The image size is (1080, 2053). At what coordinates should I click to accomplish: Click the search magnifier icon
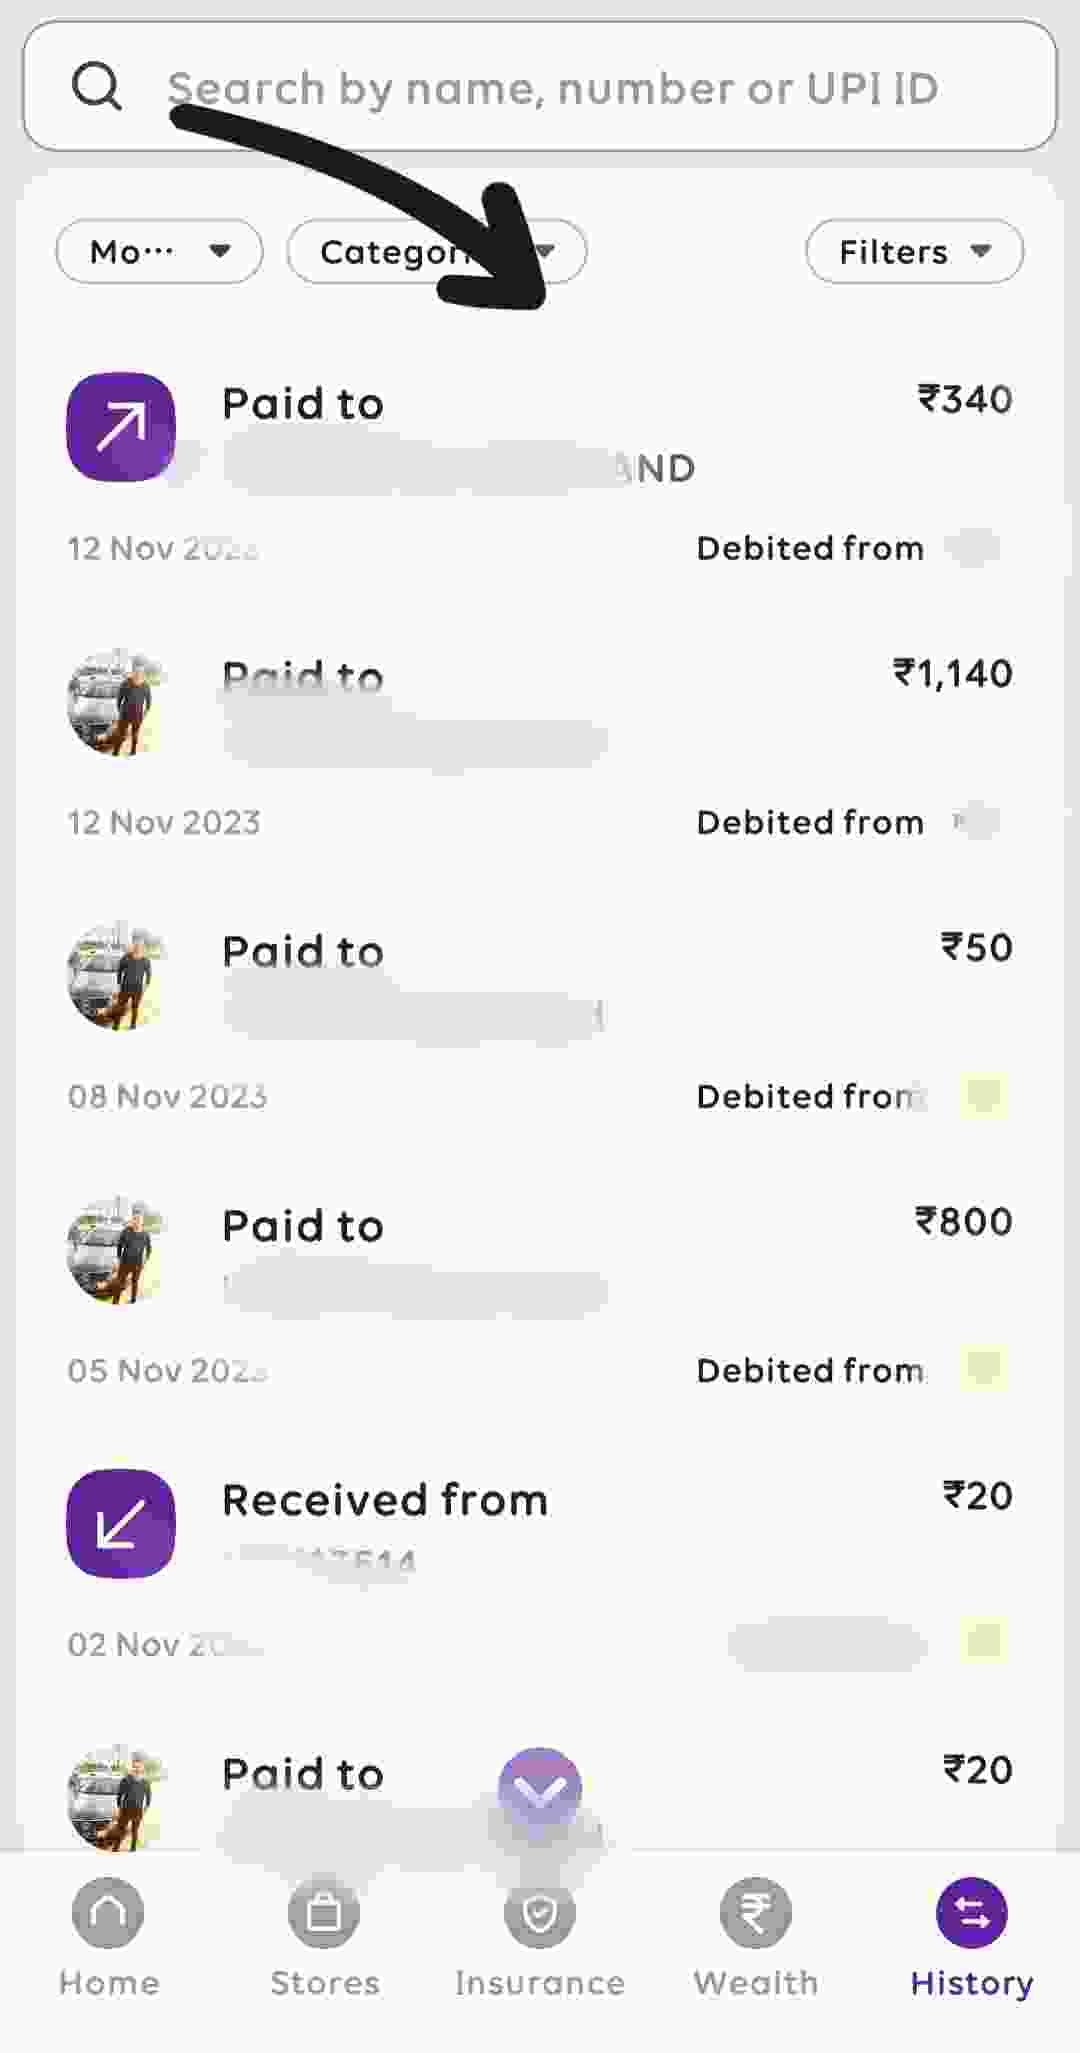coord(97,86)
